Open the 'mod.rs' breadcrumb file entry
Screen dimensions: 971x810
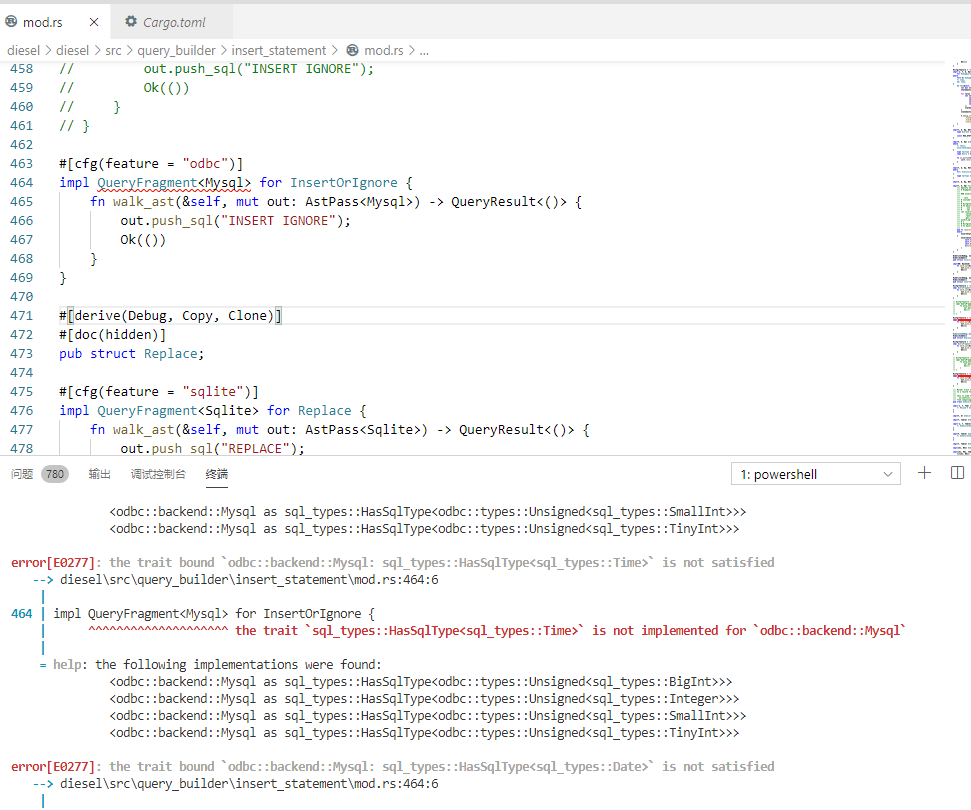tap(383, 51)
